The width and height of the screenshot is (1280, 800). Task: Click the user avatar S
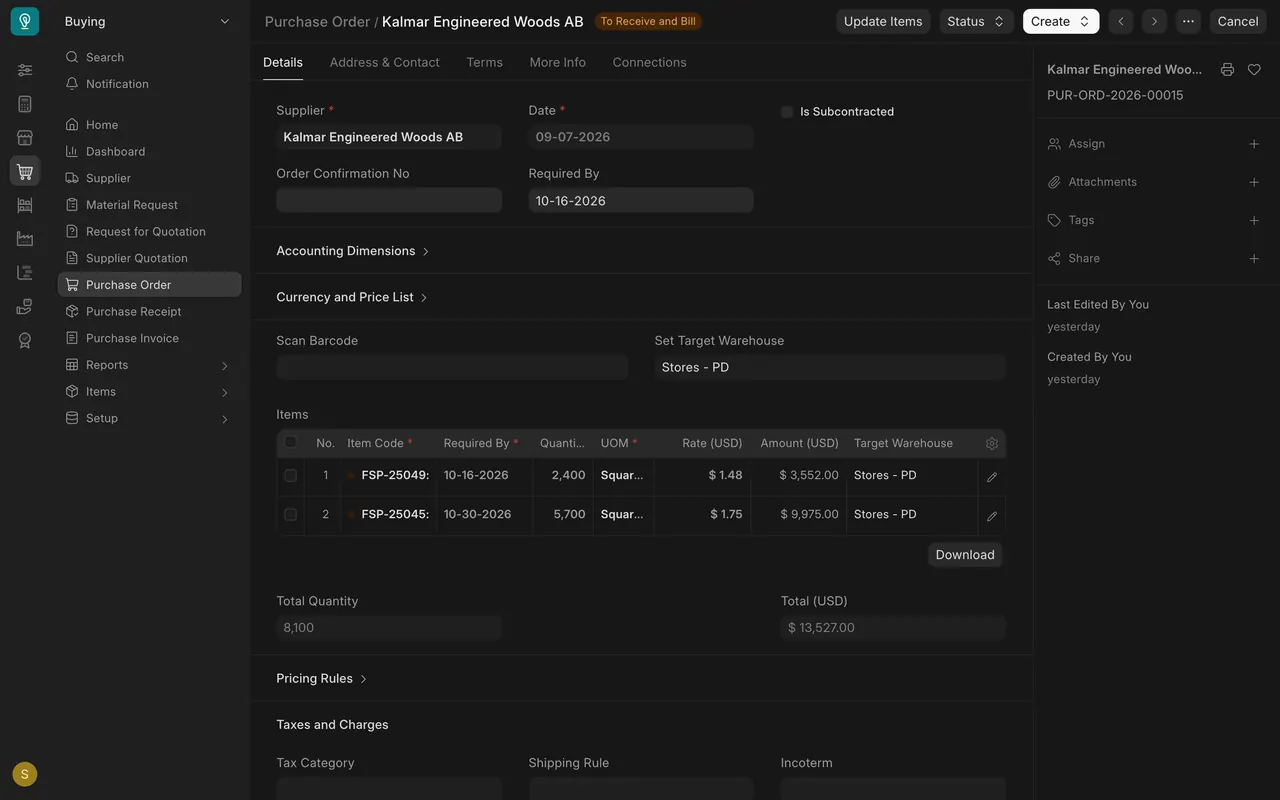coord(25,774)
